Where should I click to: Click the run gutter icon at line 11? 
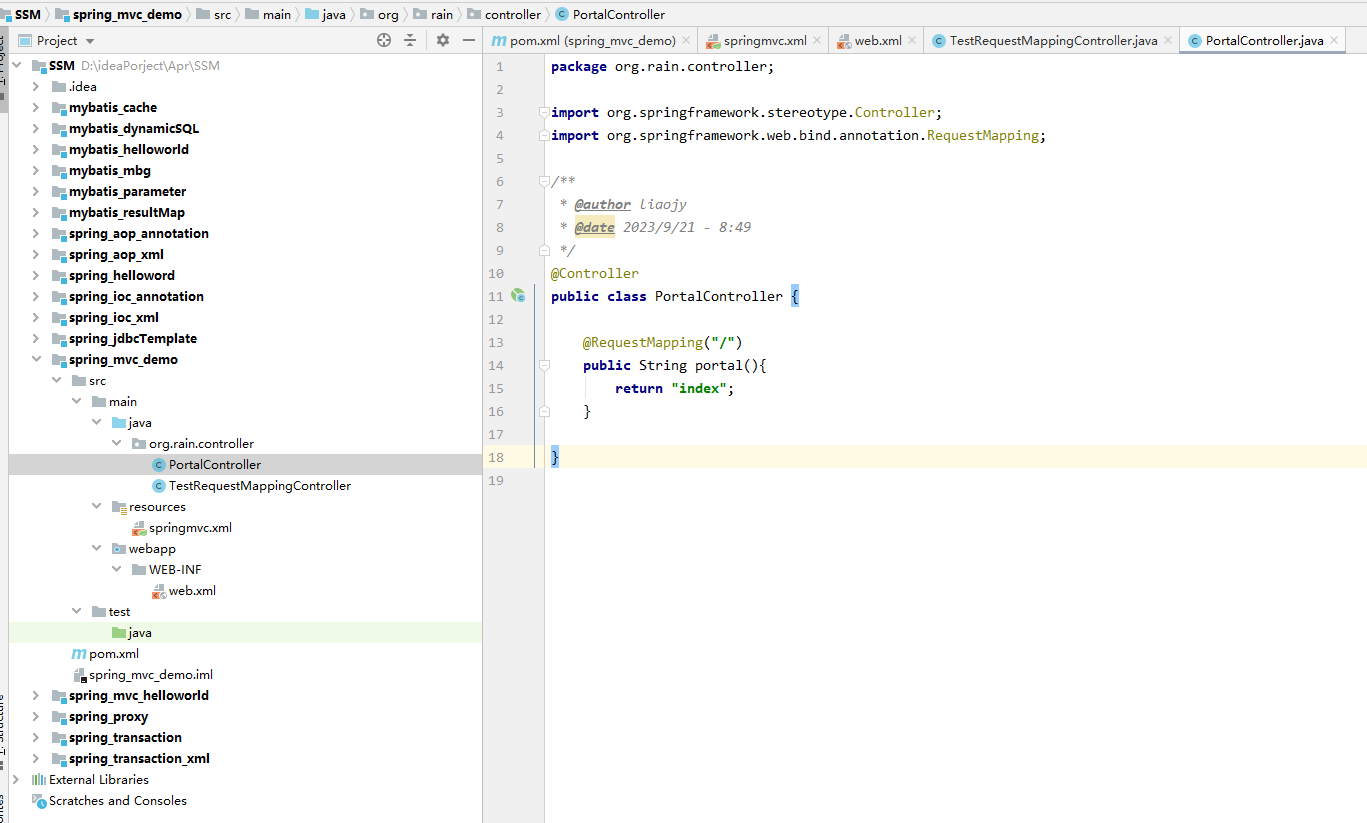tap(518, 295)
